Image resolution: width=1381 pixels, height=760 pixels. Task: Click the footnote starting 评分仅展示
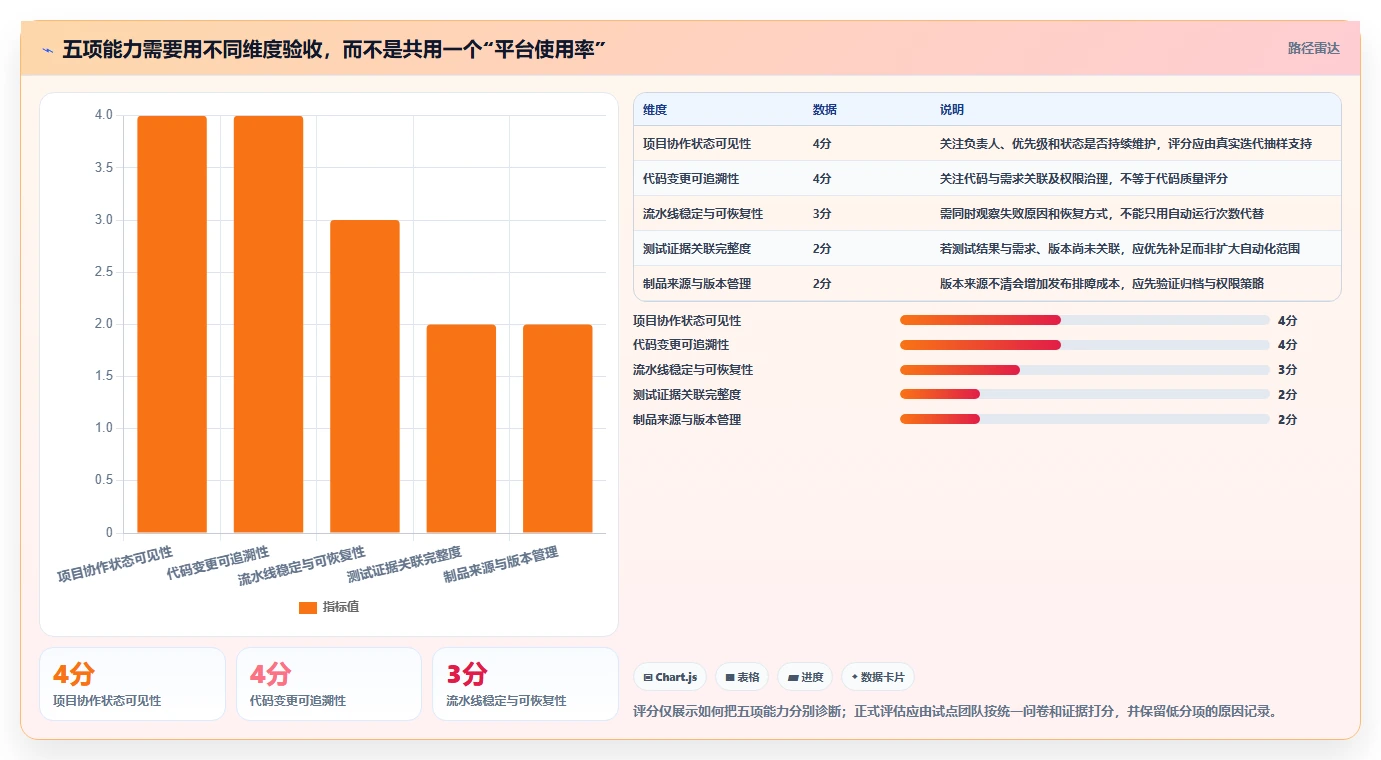tap(956, 712)
